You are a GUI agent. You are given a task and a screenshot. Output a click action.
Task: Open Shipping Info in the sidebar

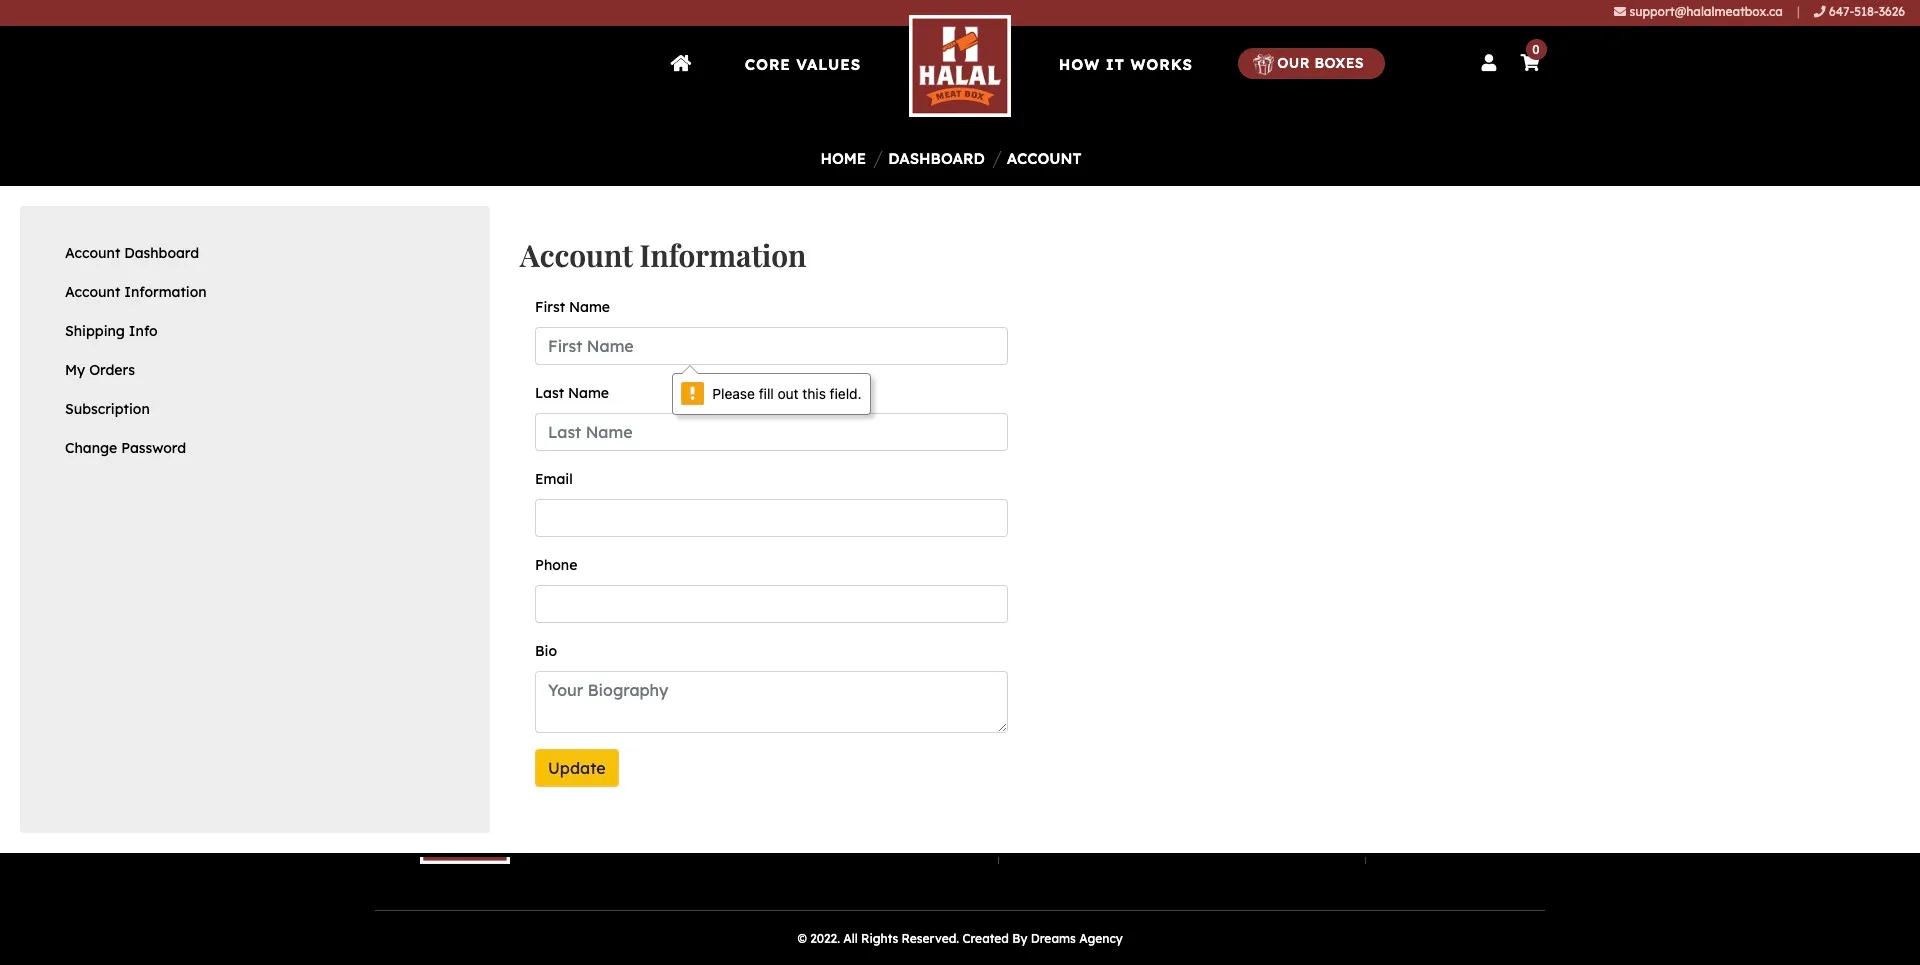111,331
